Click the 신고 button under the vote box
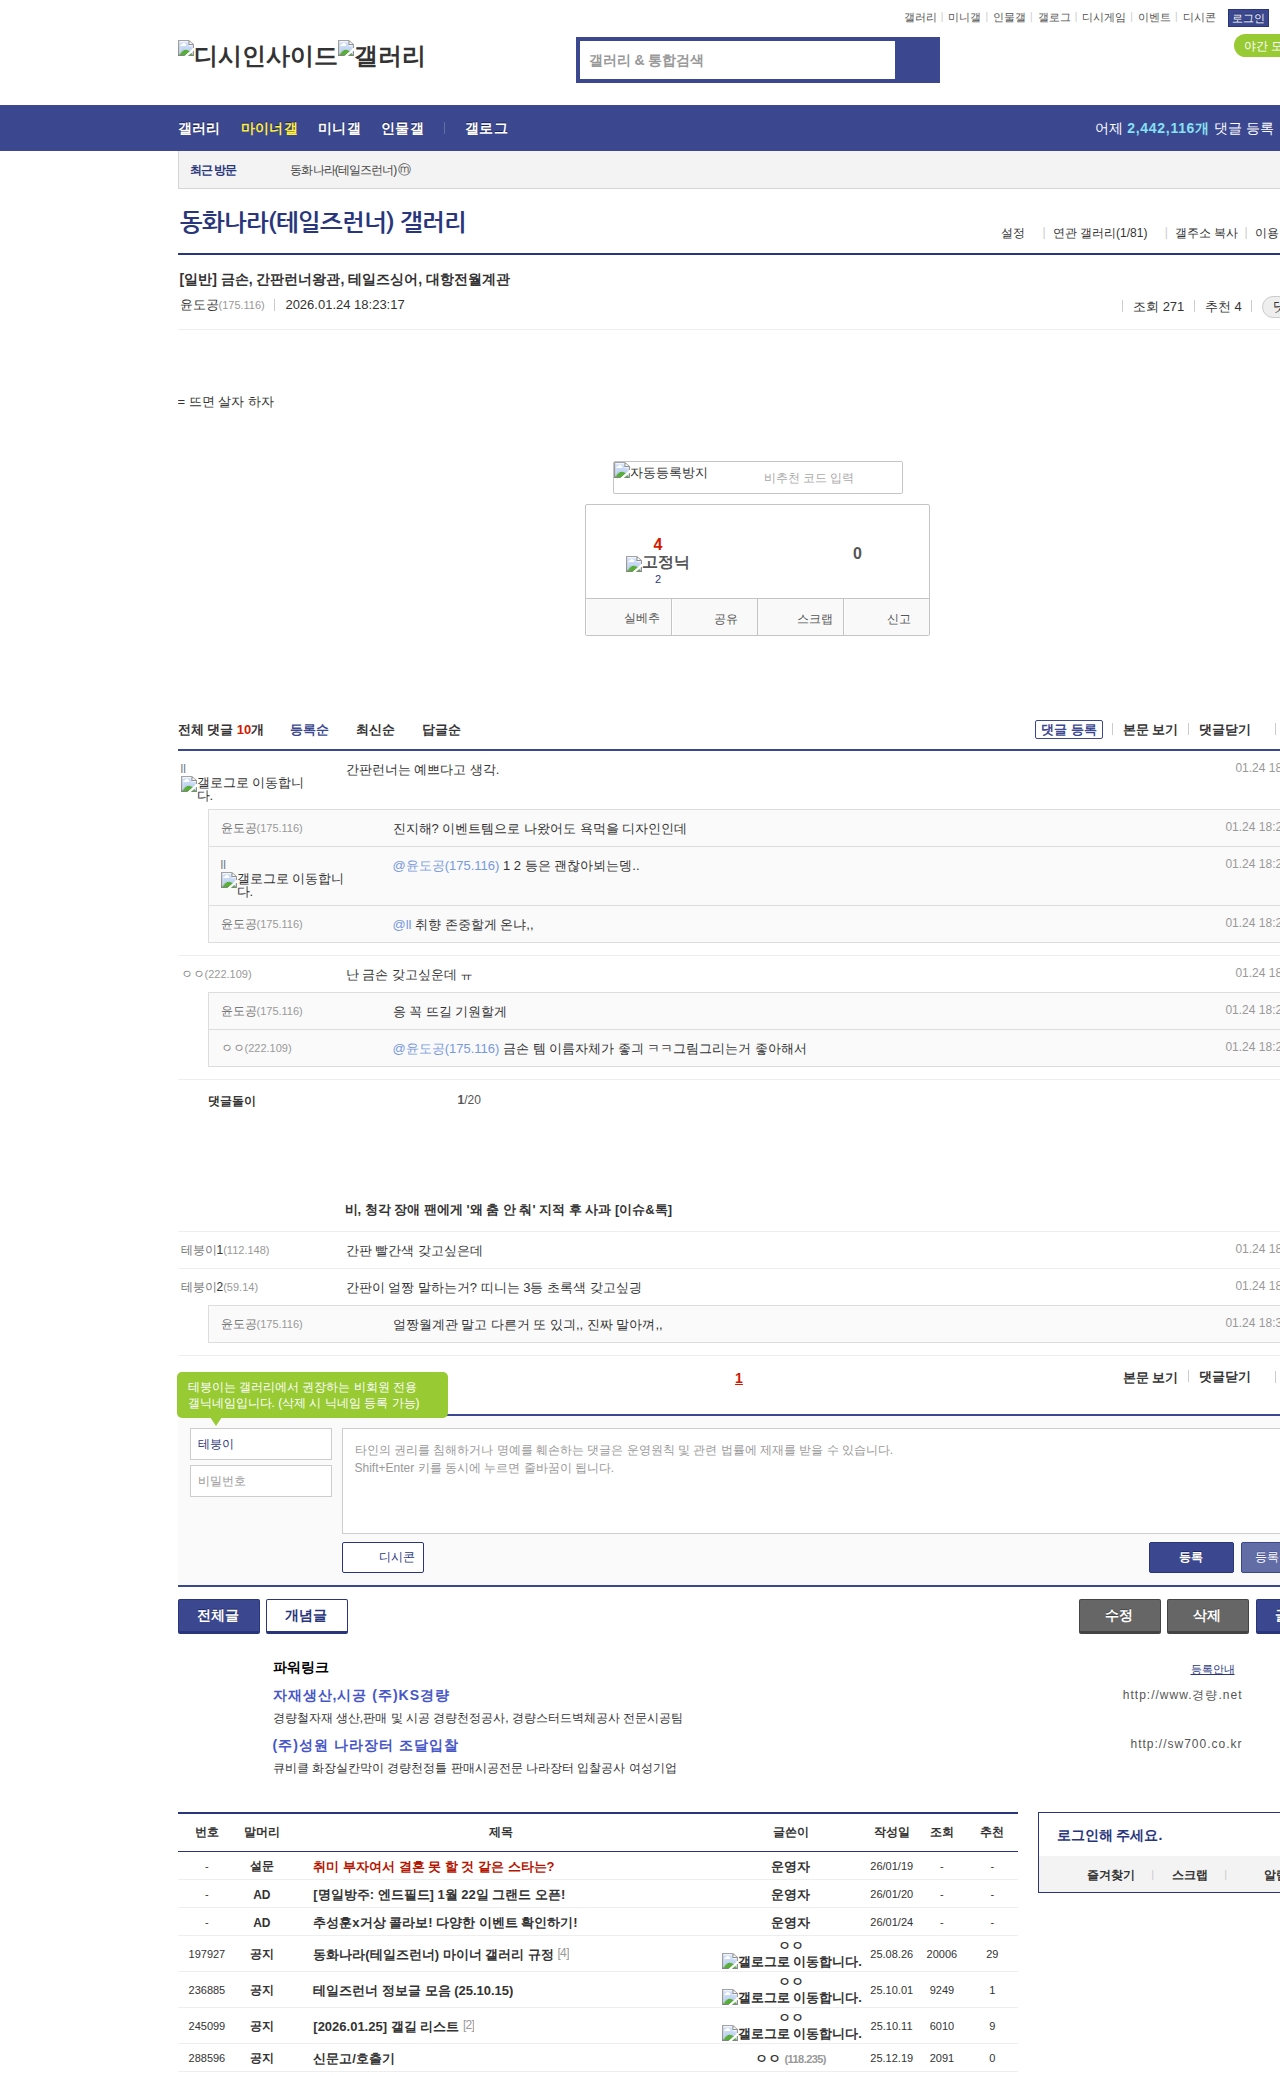Viewport: 1280px width, 2076px height. pyautogui.click(x=898, y=619)
